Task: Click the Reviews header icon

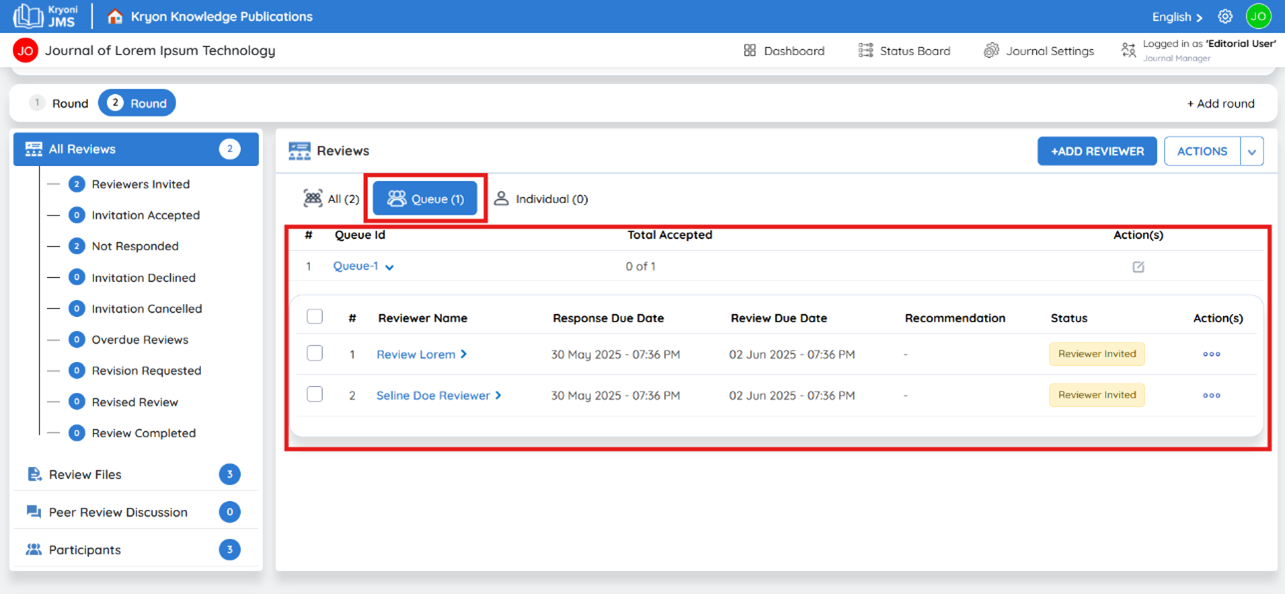Action: 299,151
